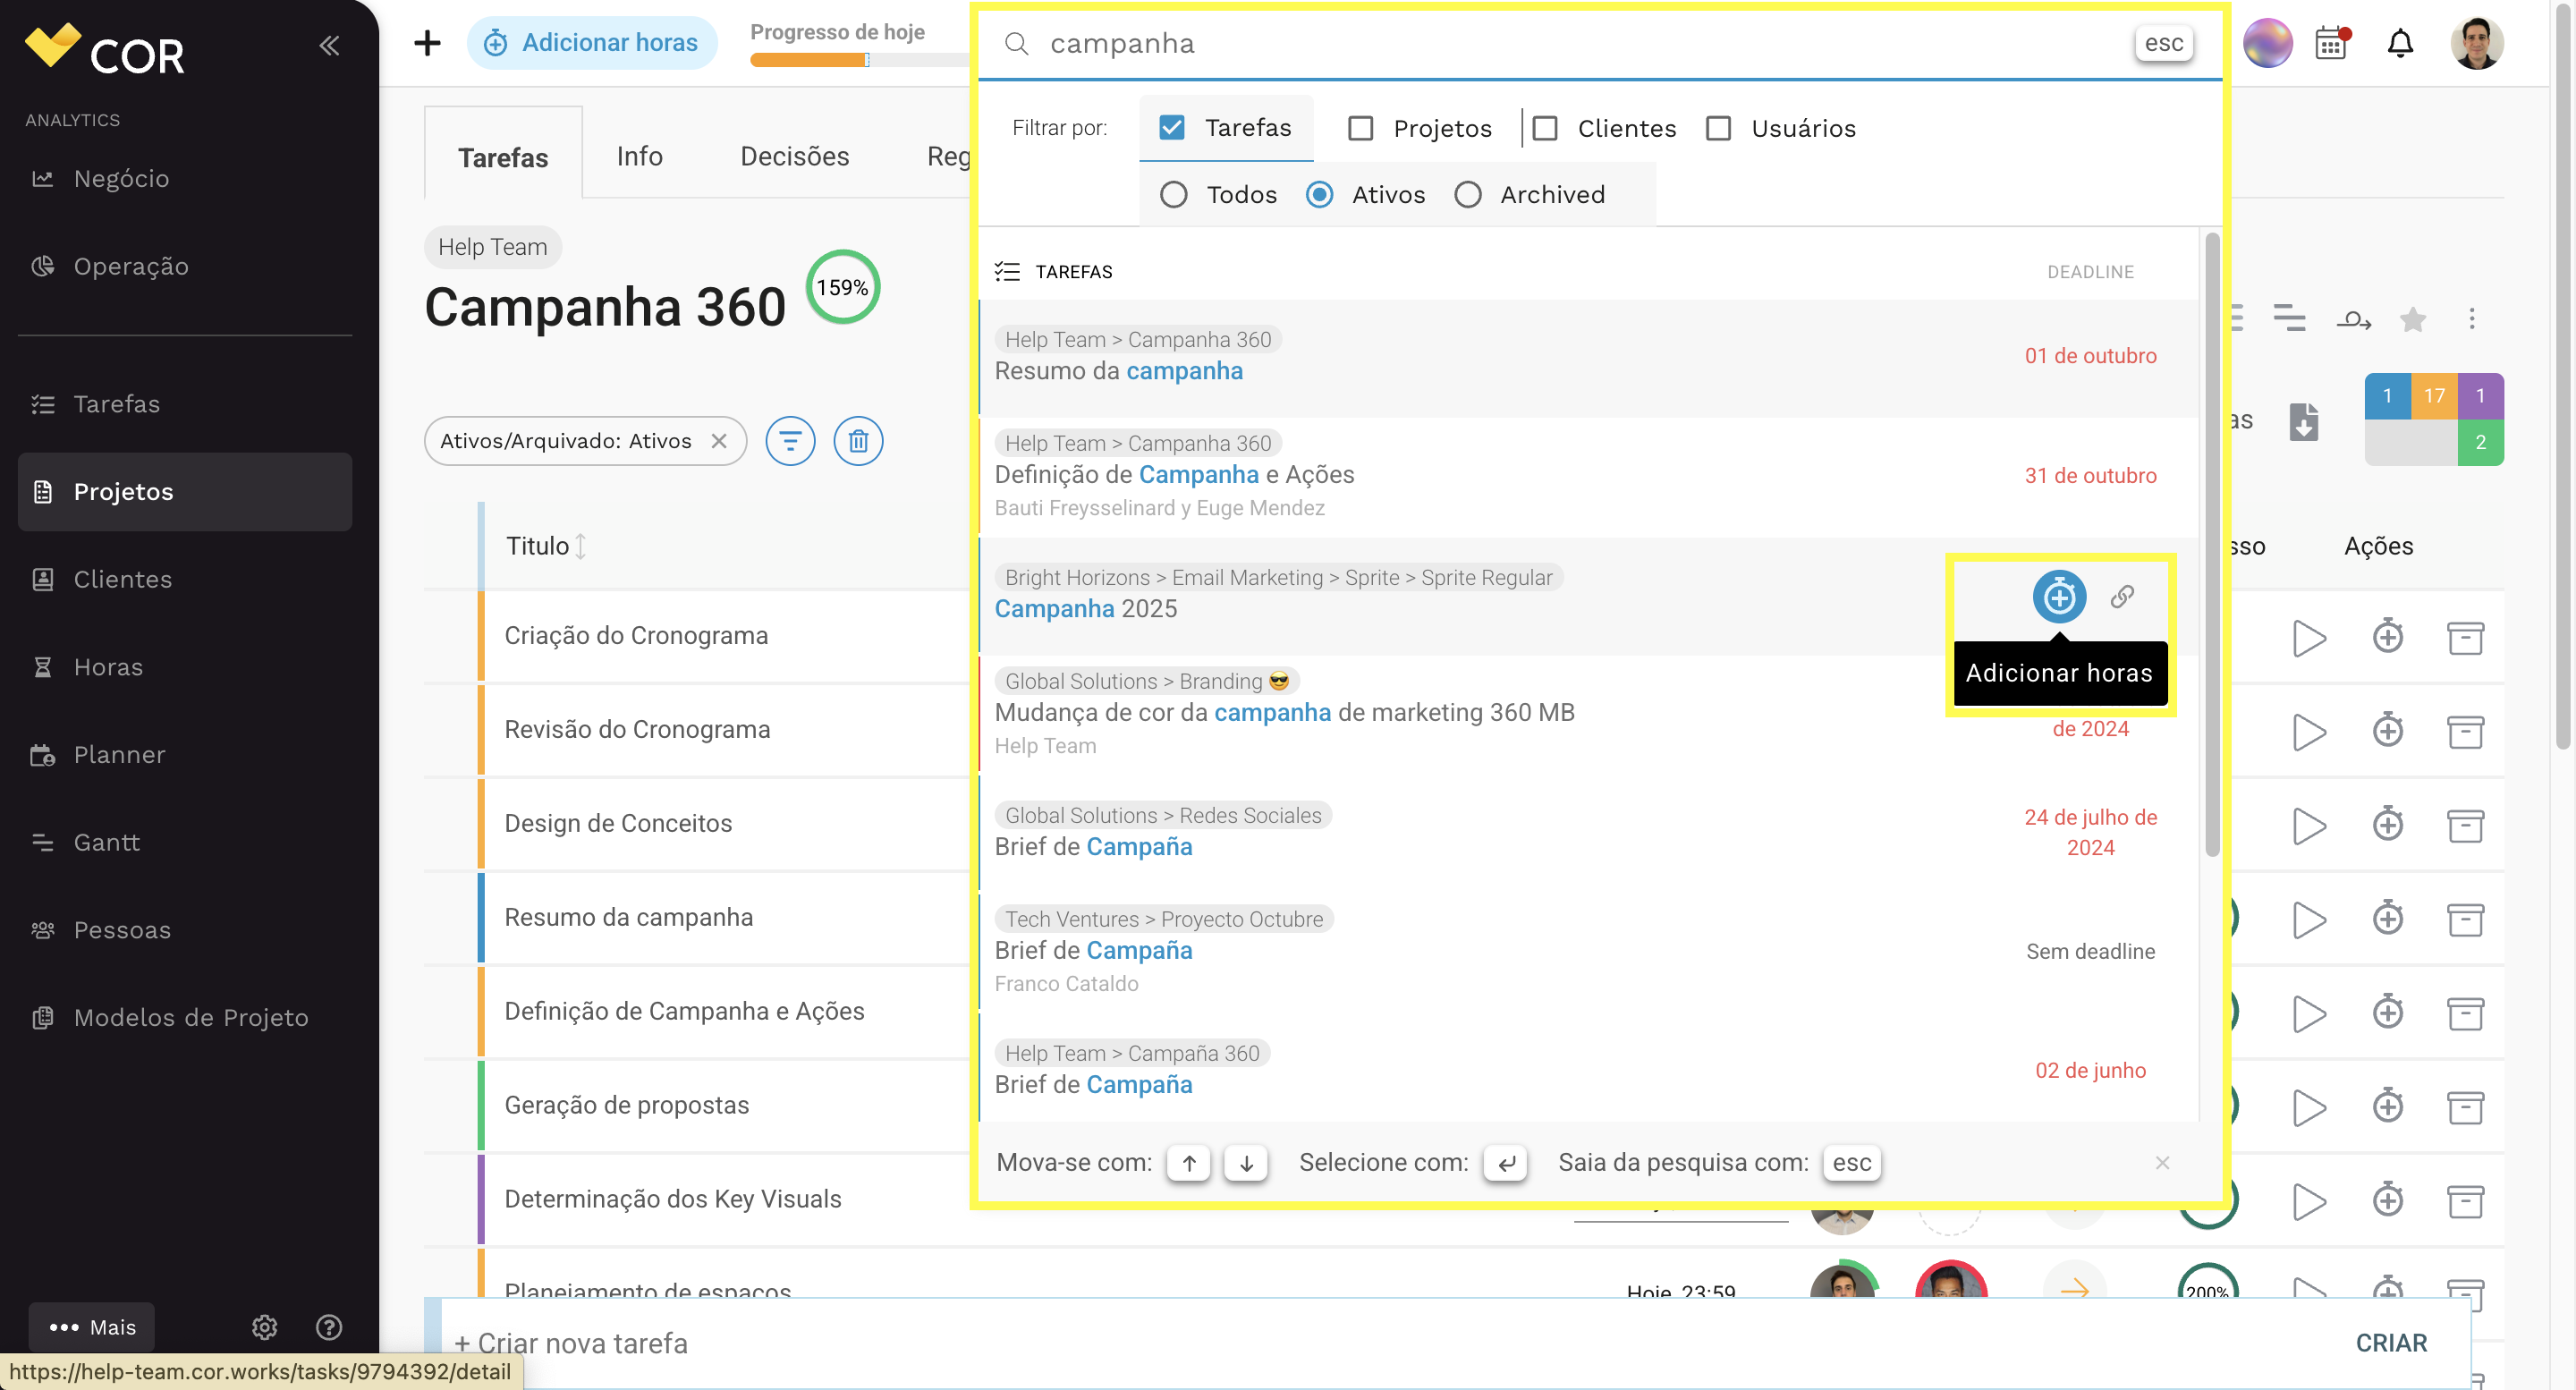Download project export file icon

(2303, 422)
